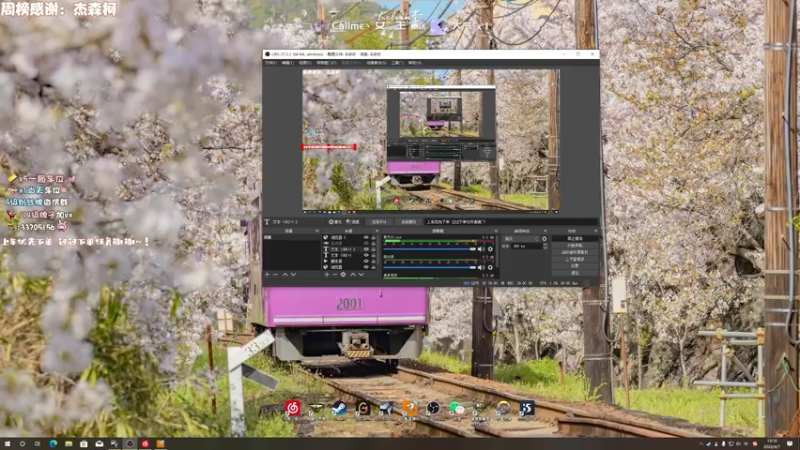Remove source with minus icon in 来源 panel

tap(335, 274)
